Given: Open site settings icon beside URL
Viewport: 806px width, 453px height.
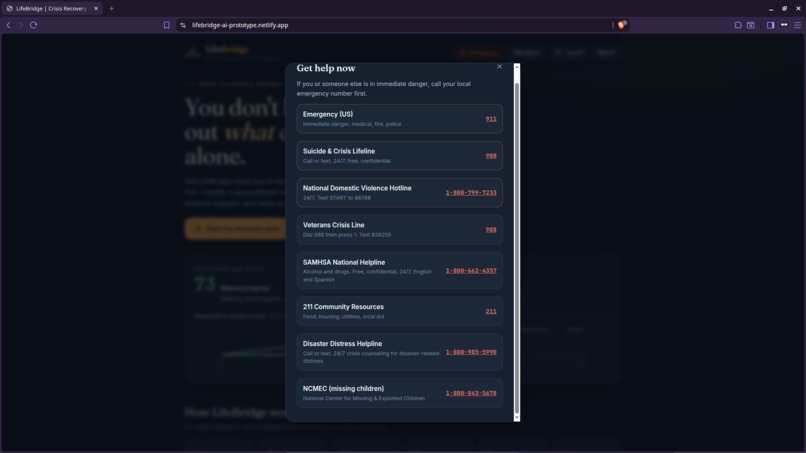Looking at the screenshot, I should (x=182, y=25).
